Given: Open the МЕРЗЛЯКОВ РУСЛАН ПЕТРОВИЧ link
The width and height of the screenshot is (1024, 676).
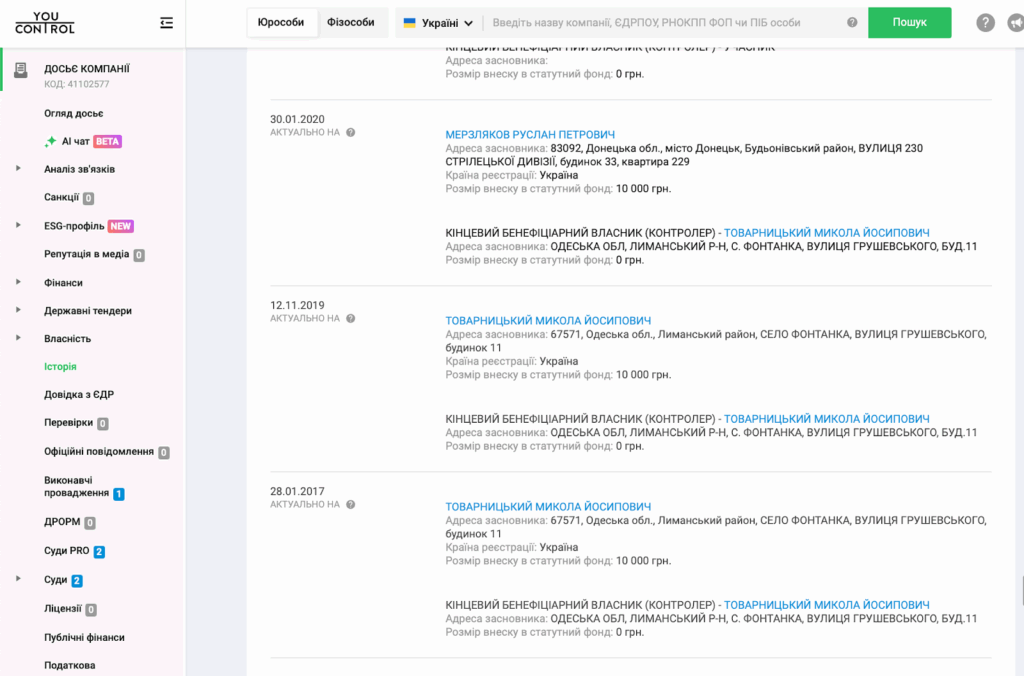Looking at the screenshot, I should pyautogui.click(x=530, y=134).
